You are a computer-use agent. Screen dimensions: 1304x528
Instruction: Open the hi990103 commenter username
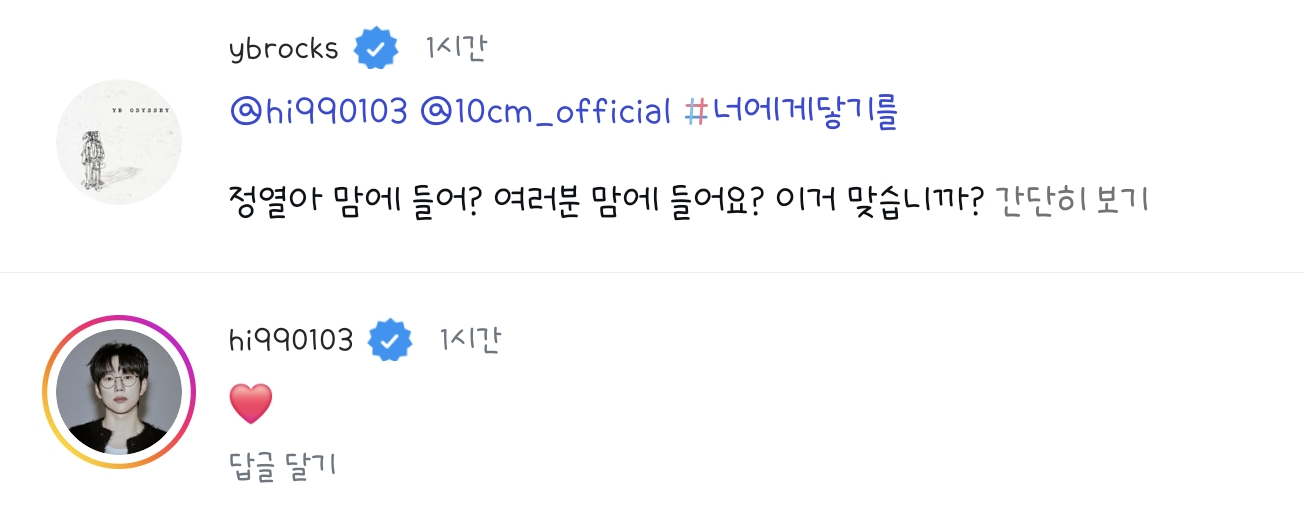tap(291, 342)
